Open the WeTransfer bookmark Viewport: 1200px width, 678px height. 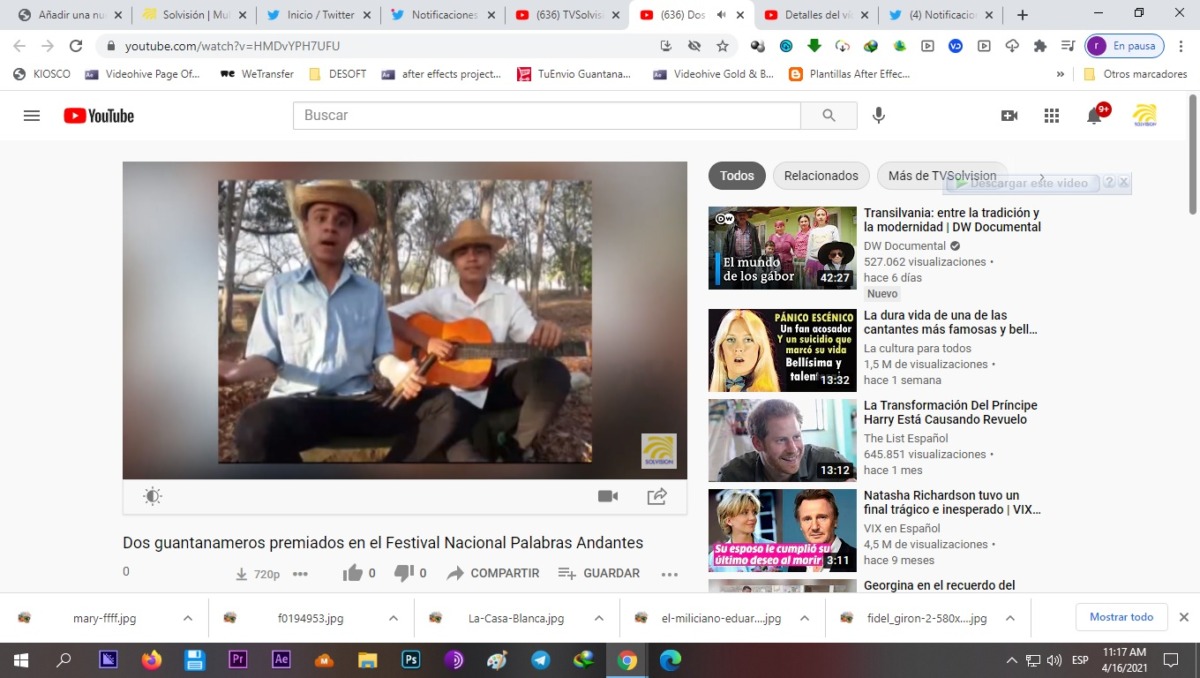click(x=256, y=74)
